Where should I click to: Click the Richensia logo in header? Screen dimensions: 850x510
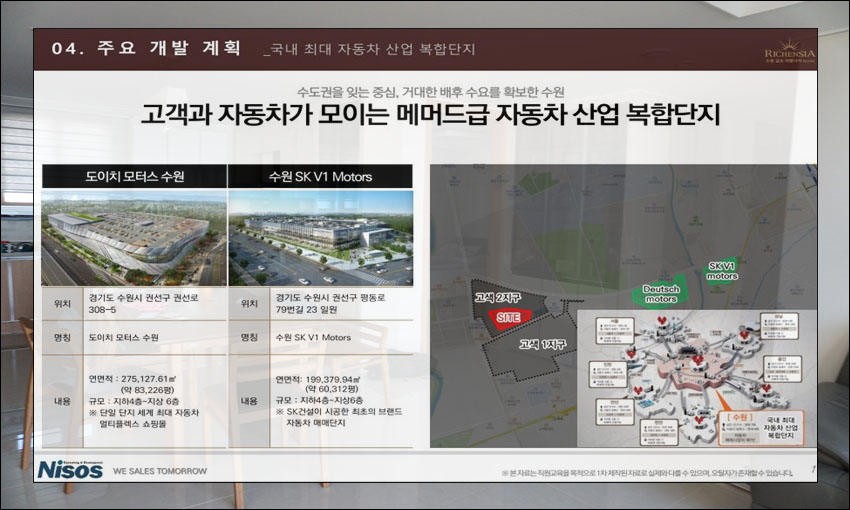789,51
